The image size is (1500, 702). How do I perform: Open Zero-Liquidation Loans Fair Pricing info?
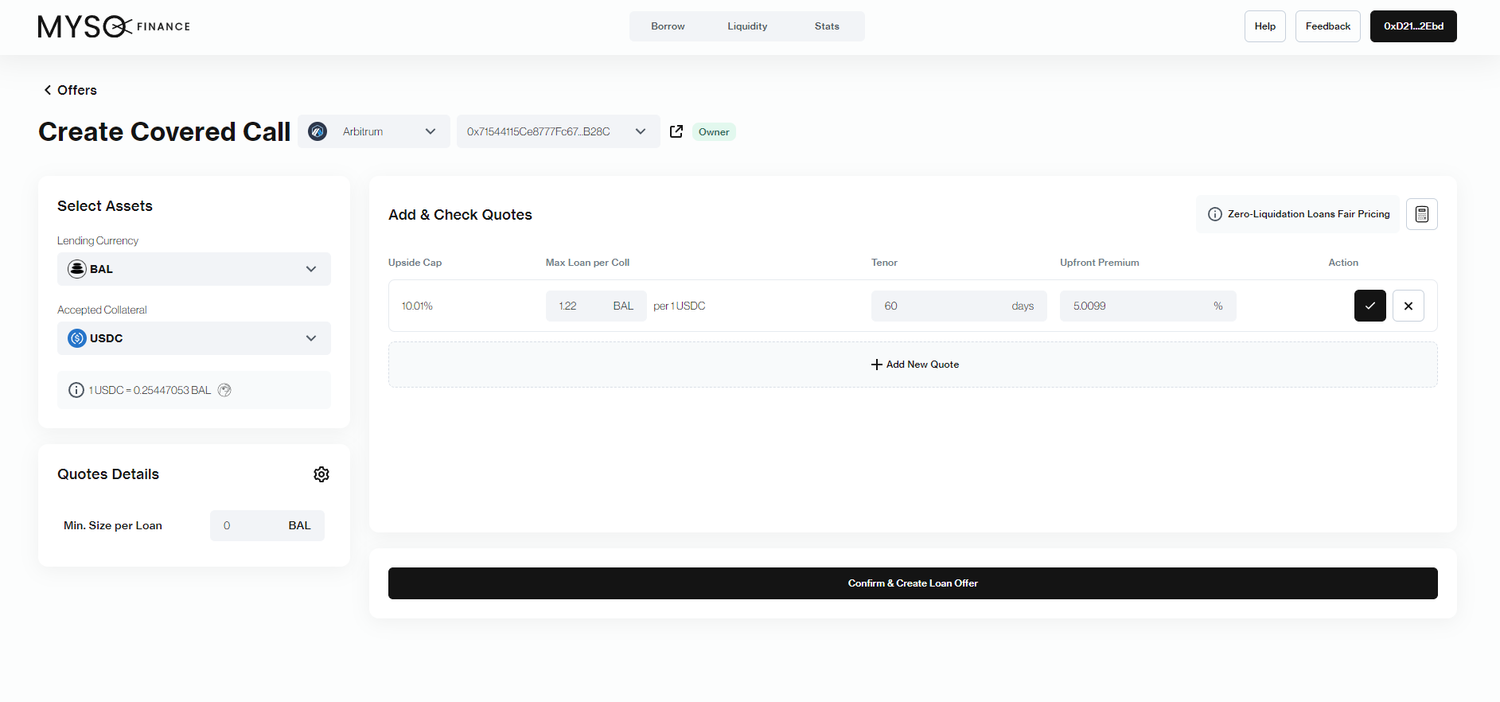click(1298, 214)
